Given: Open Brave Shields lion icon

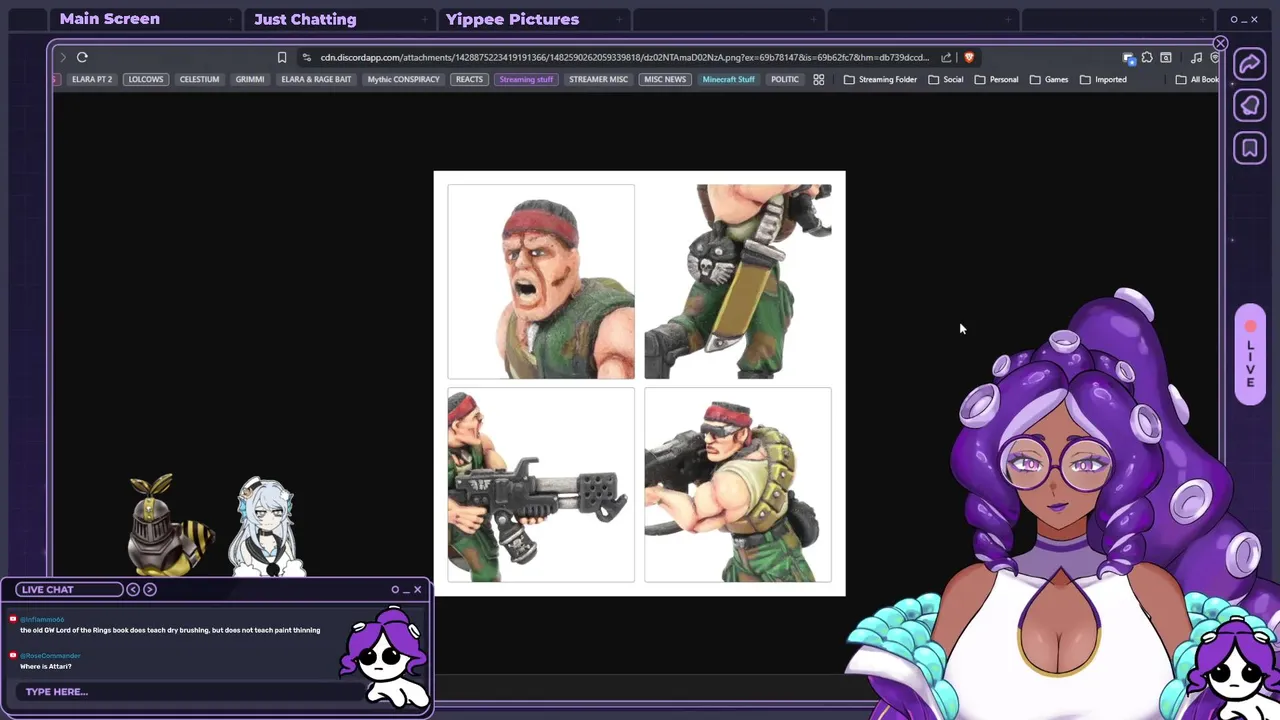Looking at the screenshot, I should point(968,57).
